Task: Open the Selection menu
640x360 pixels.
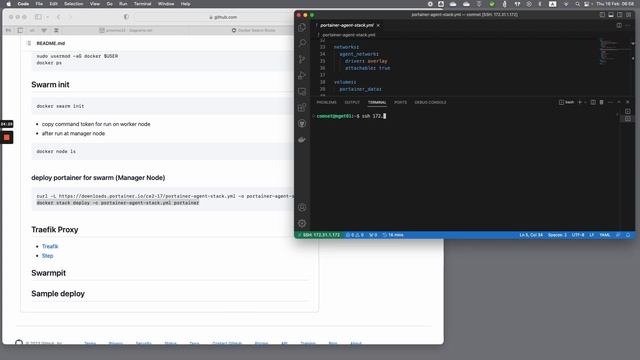Action: (74, 4)
